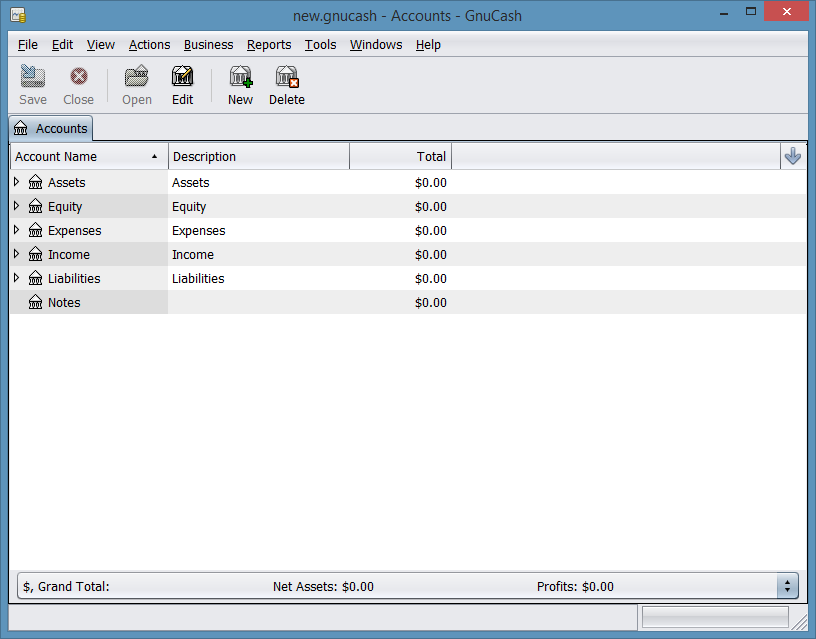The width and height of the screenshot is (816, 639).
Task: Open the Edit menu
Action: [x=62, y=45]
